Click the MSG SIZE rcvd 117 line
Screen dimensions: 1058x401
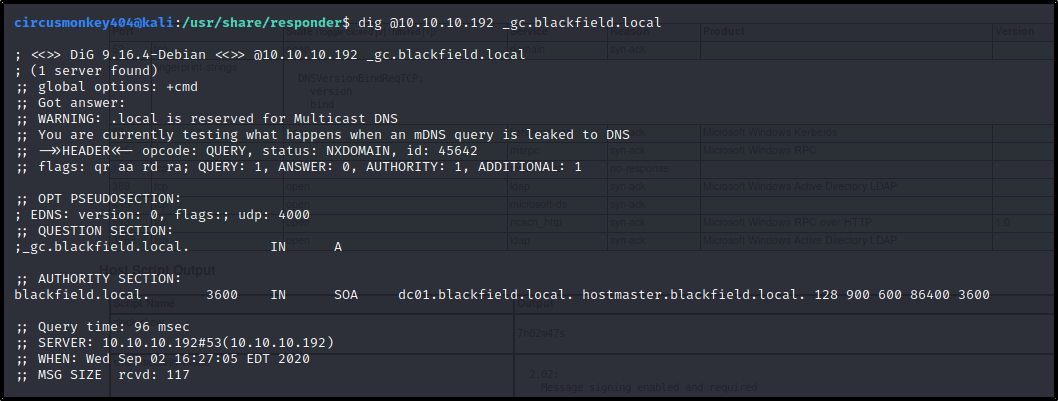[x=102, y=375]
